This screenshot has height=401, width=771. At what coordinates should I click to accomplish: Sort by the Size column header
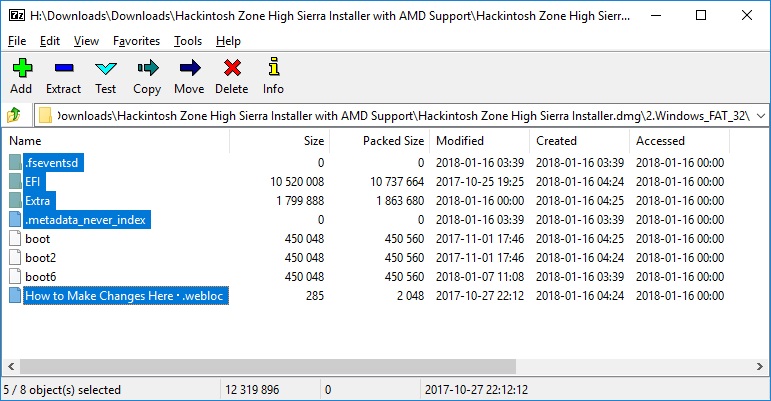click(x=279, y=141)
